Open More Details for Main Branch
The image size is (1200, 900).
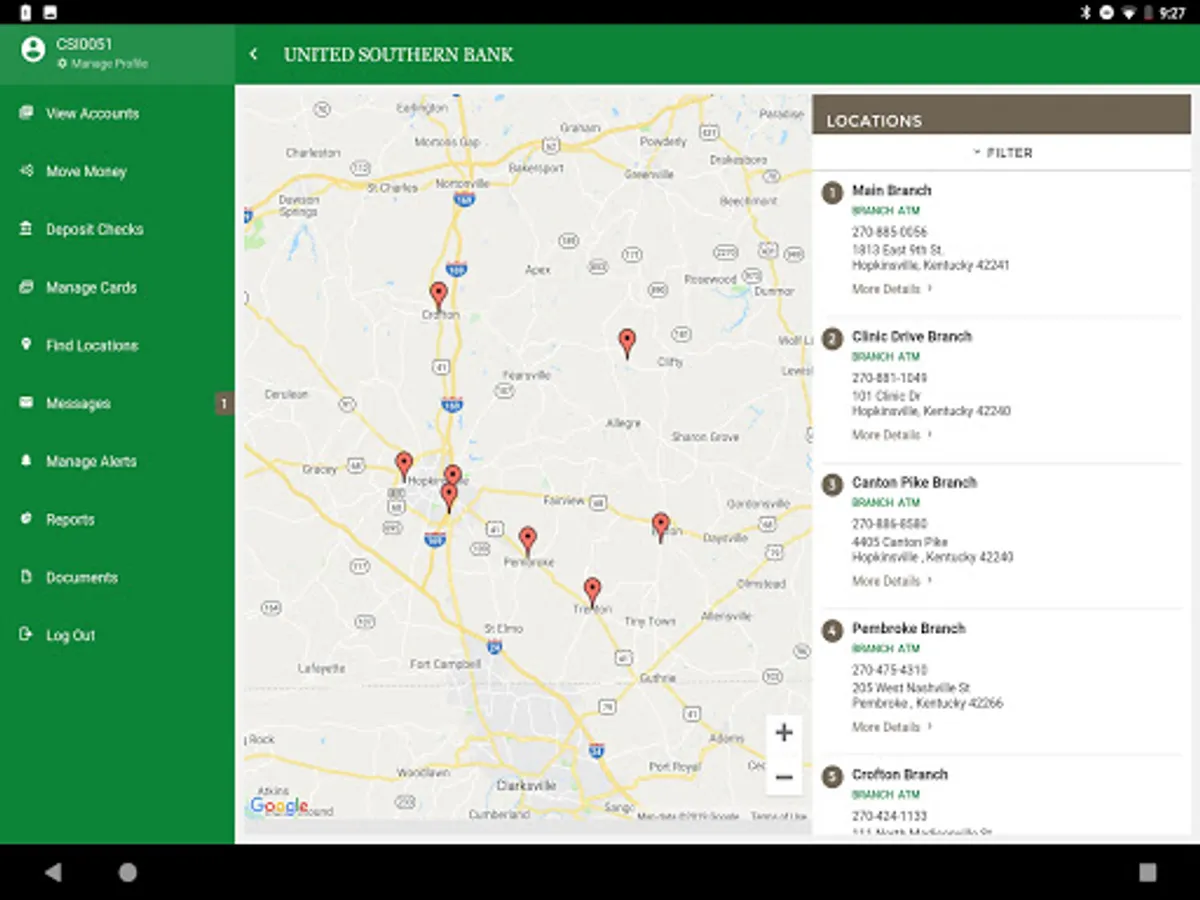coord(892,289)
